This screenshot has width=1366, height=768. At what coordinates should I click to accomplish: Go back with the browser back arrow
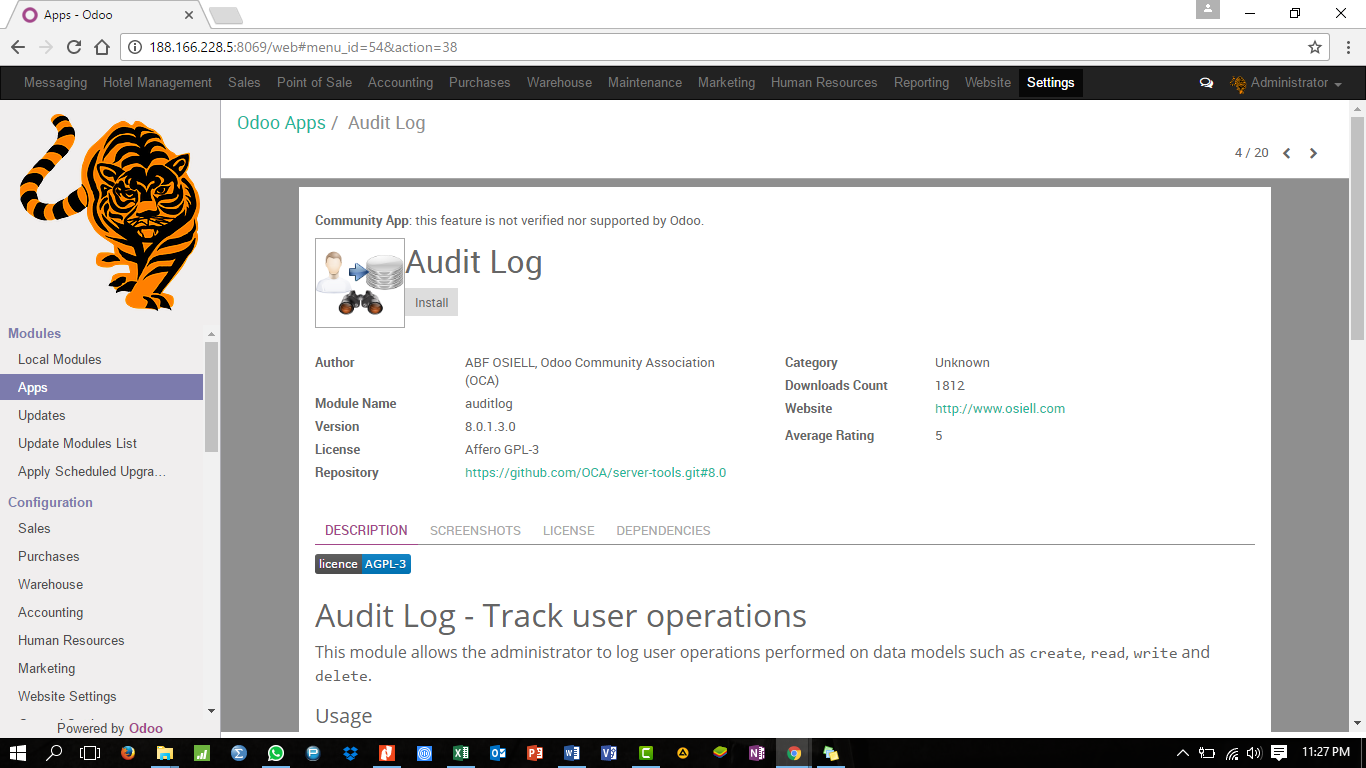point(18,47)
